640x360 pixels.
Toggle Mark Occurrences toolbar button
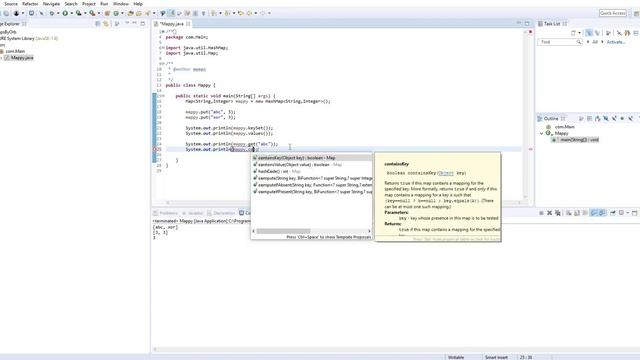point(172,13)
